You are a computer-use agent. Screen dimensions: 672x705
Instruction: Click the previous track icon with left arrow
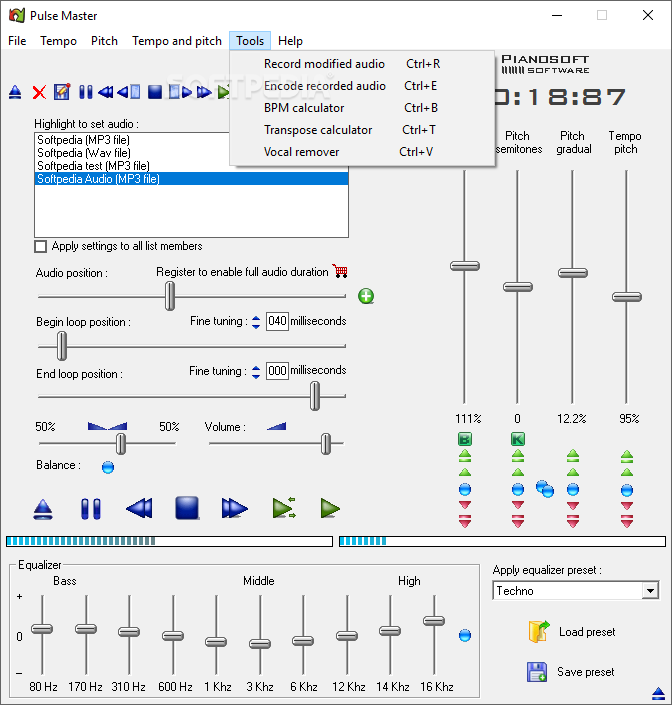tap(129, 92)
